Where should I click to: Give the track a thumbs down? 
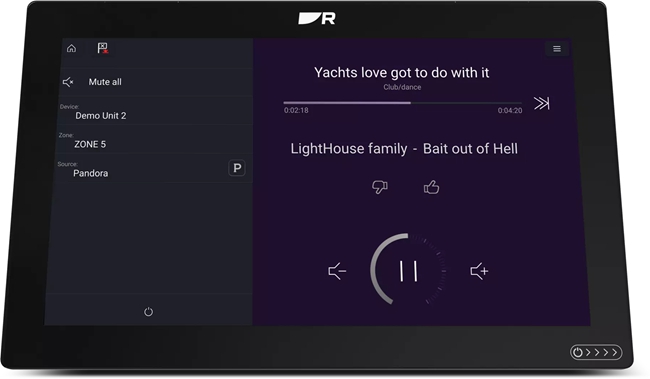(379, 187)
